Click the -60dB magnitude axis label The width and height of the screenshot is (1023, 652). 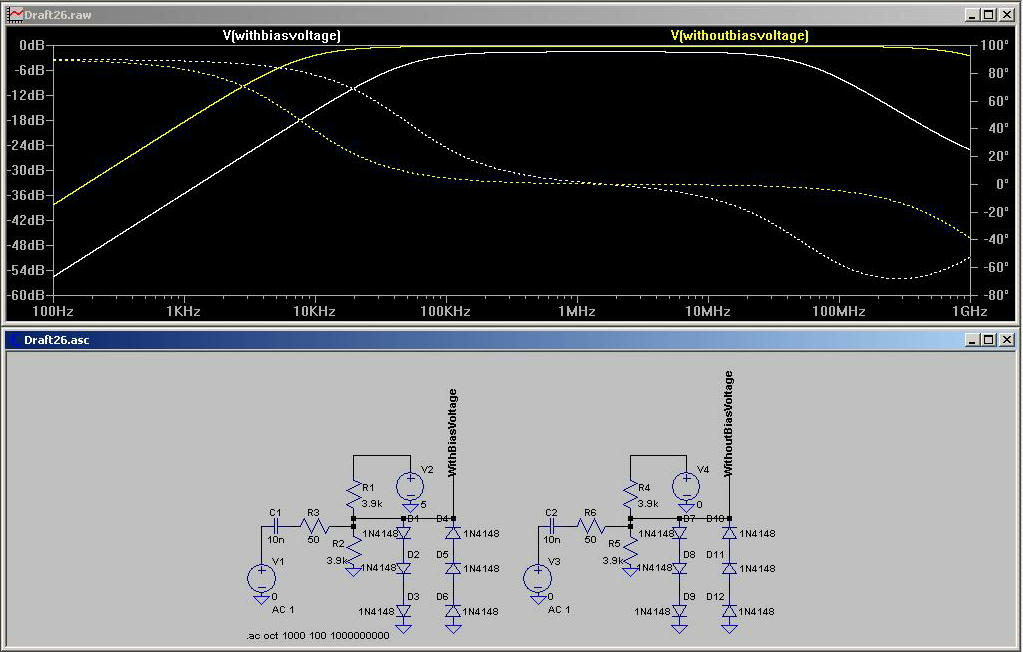[x=26, y=295]
